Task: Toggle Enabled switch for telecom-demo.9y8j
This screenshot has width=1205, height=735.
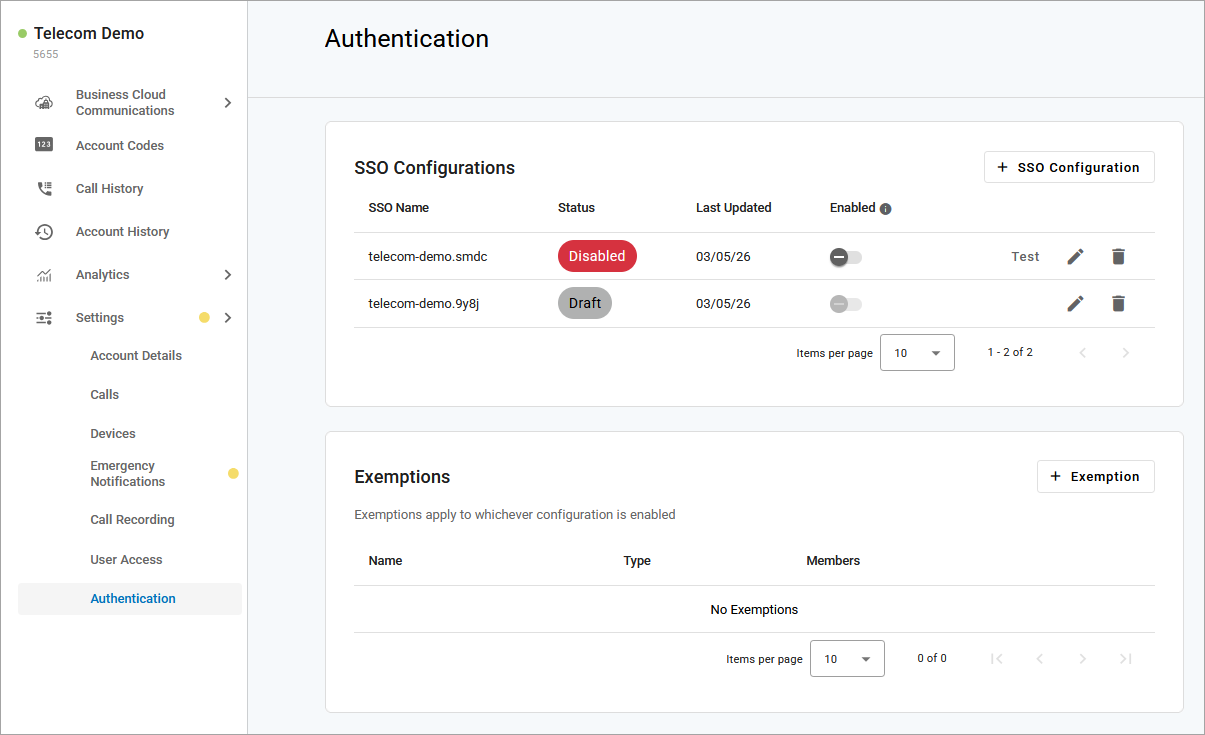Action: pyautogui.click(x=845, y=304)
